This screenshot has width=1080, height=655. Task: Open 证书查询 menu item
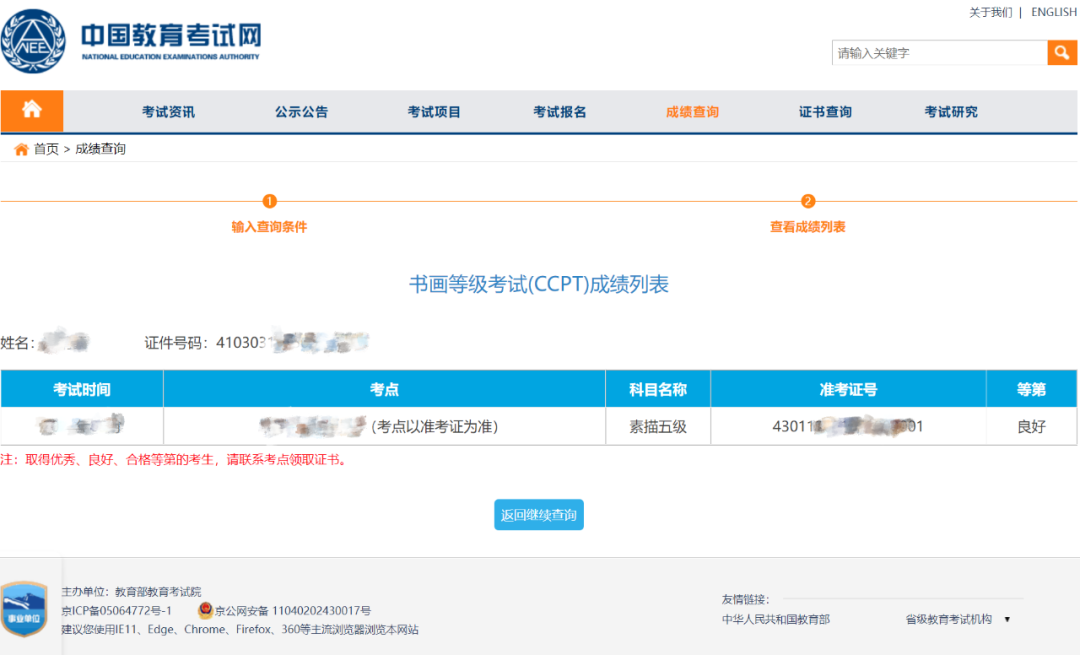[825, 112]
